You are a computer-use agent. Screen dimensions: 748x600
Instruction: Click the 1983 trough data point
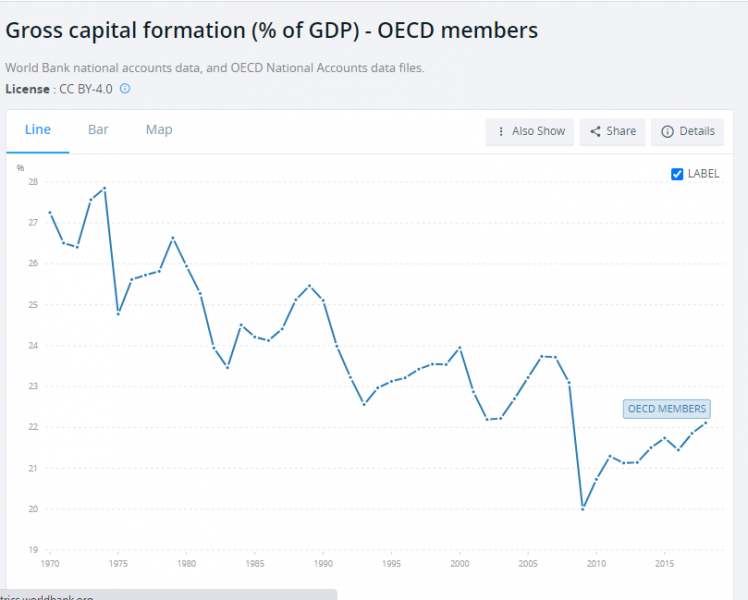227,367
